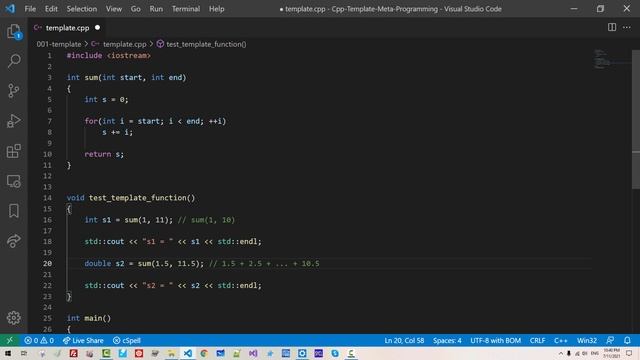Image resolution: width=640 pixels, height=360 pixels.
Task: Open the Manage gear menu
Action: tap(13, 318)
